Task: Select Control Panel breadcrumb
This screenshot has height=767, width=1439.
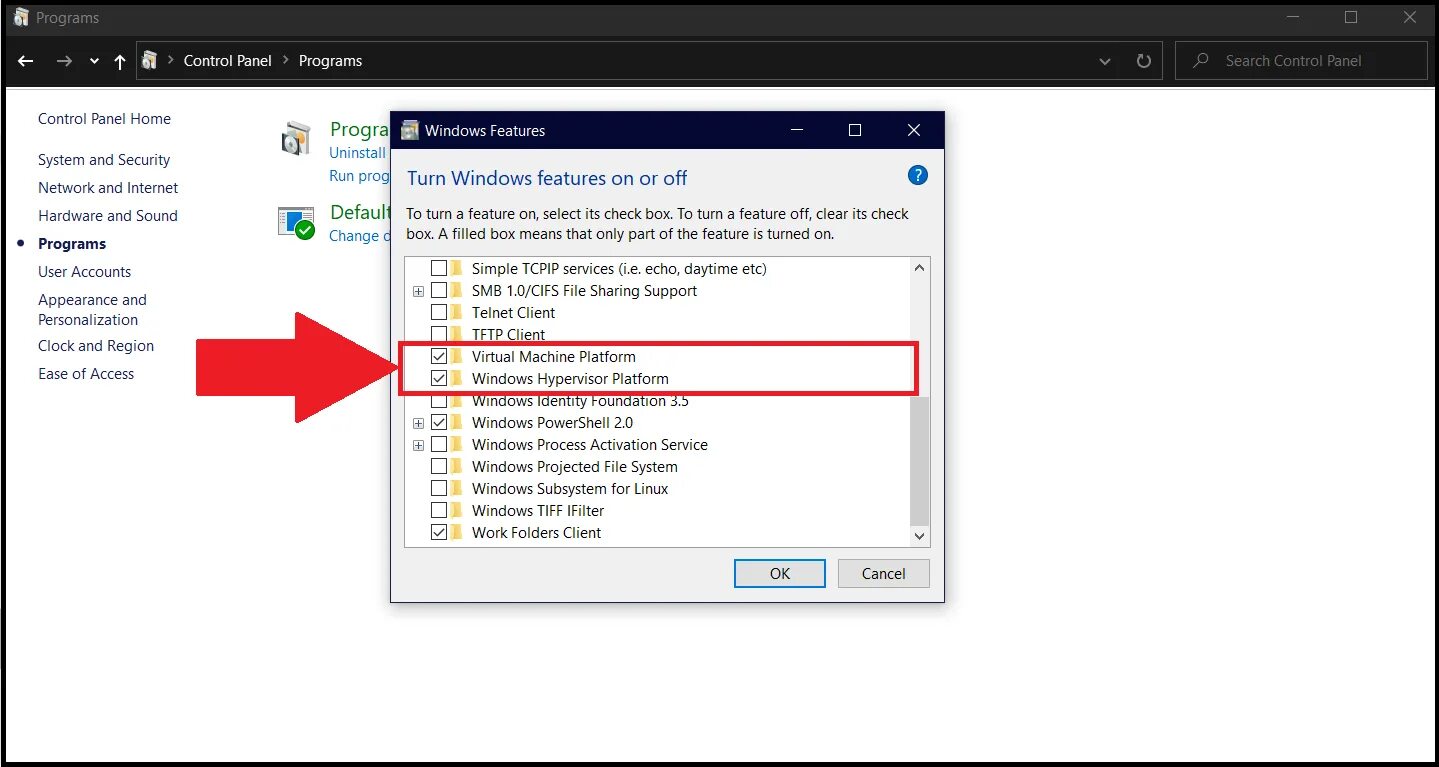Action: coord(228,61)
